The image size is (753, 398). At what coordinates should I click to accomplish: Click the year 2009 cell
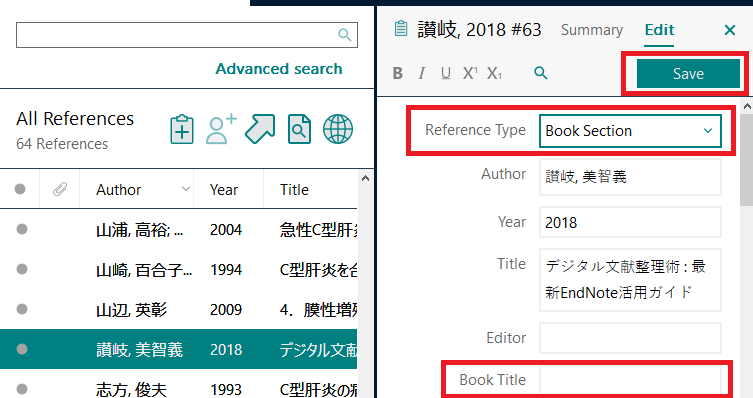click(226, 310)
